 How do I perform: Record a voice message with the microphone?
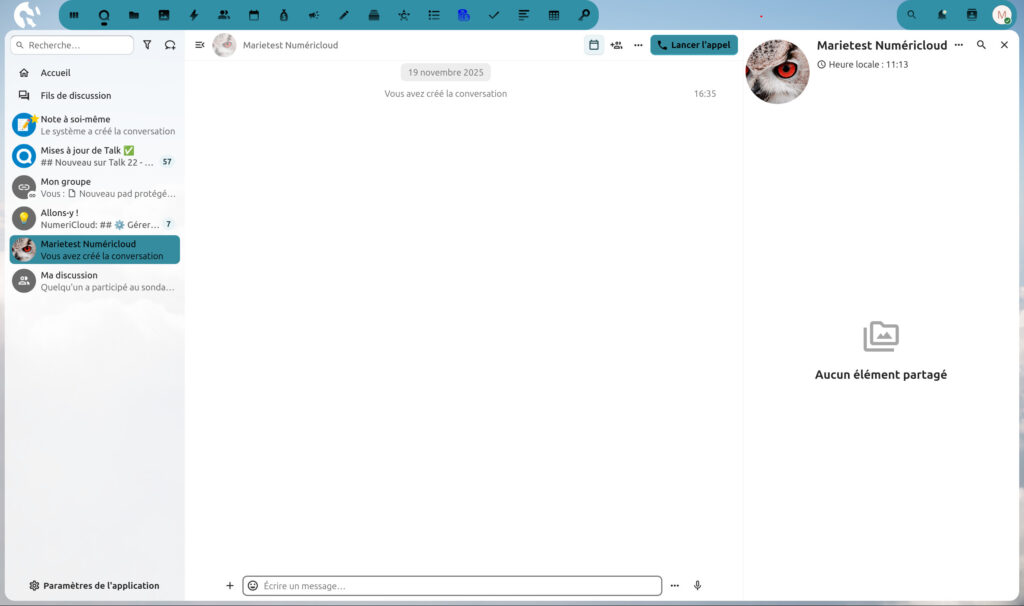click(697, 586)
